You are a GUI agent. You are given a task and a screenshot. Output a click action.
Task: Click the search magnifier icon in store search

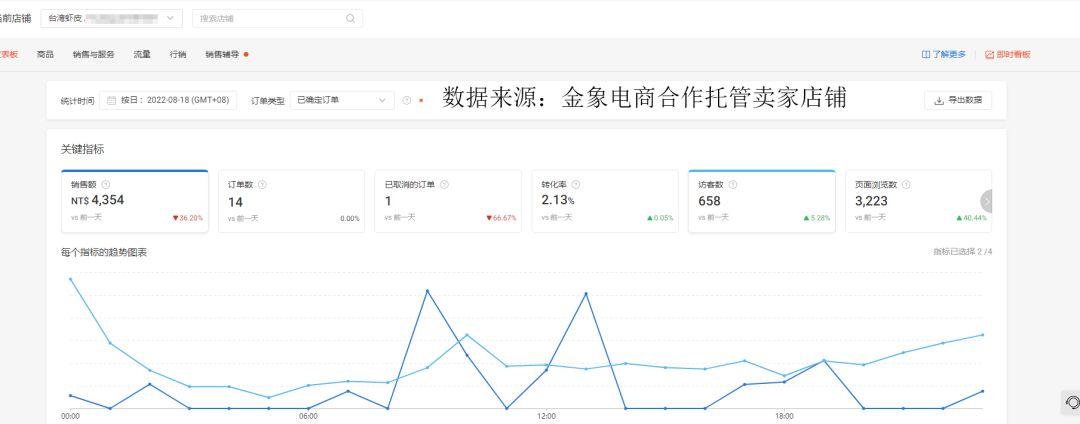[x=350, y=18]
